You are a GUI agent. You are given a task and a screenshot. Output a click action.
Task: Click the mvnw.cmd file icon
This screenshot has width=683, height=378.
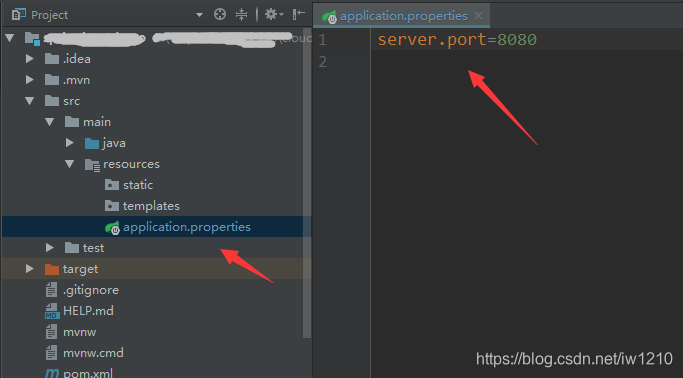click(51, 352)
